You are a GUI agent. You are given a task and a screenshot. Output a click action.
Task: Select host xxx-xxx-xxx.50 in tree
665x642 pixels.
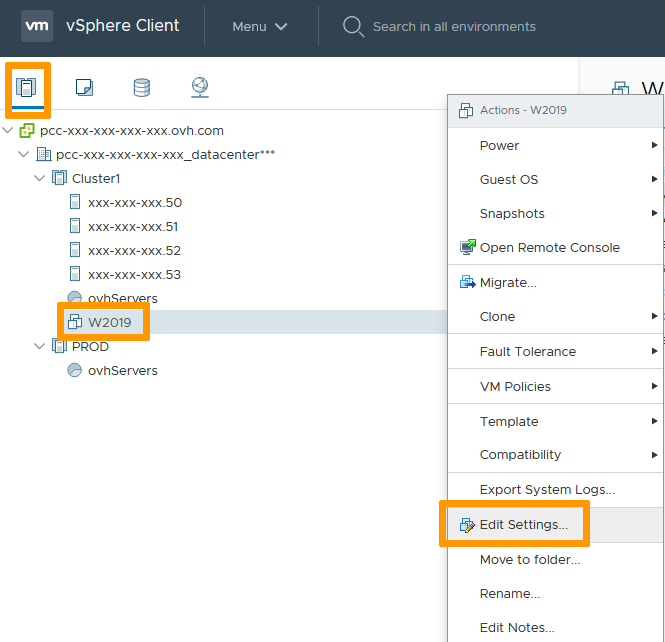(x=134, y=202)
